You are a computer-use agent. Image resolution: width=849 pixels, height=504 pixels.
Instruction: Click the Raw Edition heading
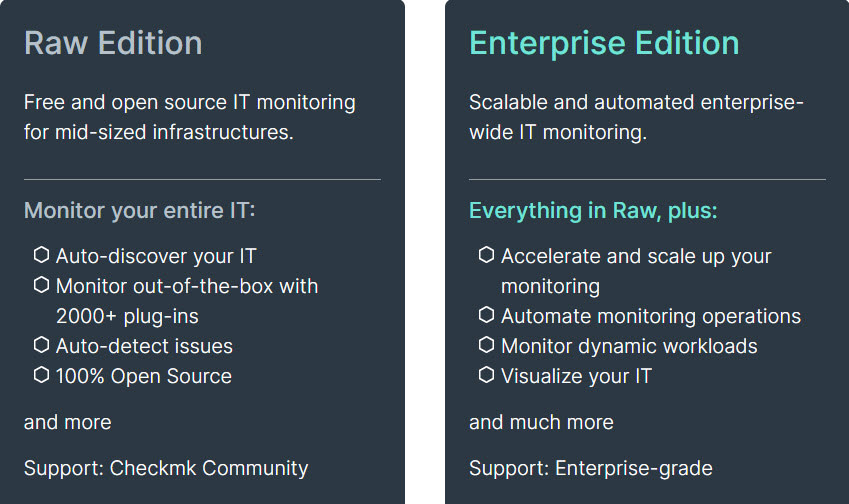coord(113,43)
